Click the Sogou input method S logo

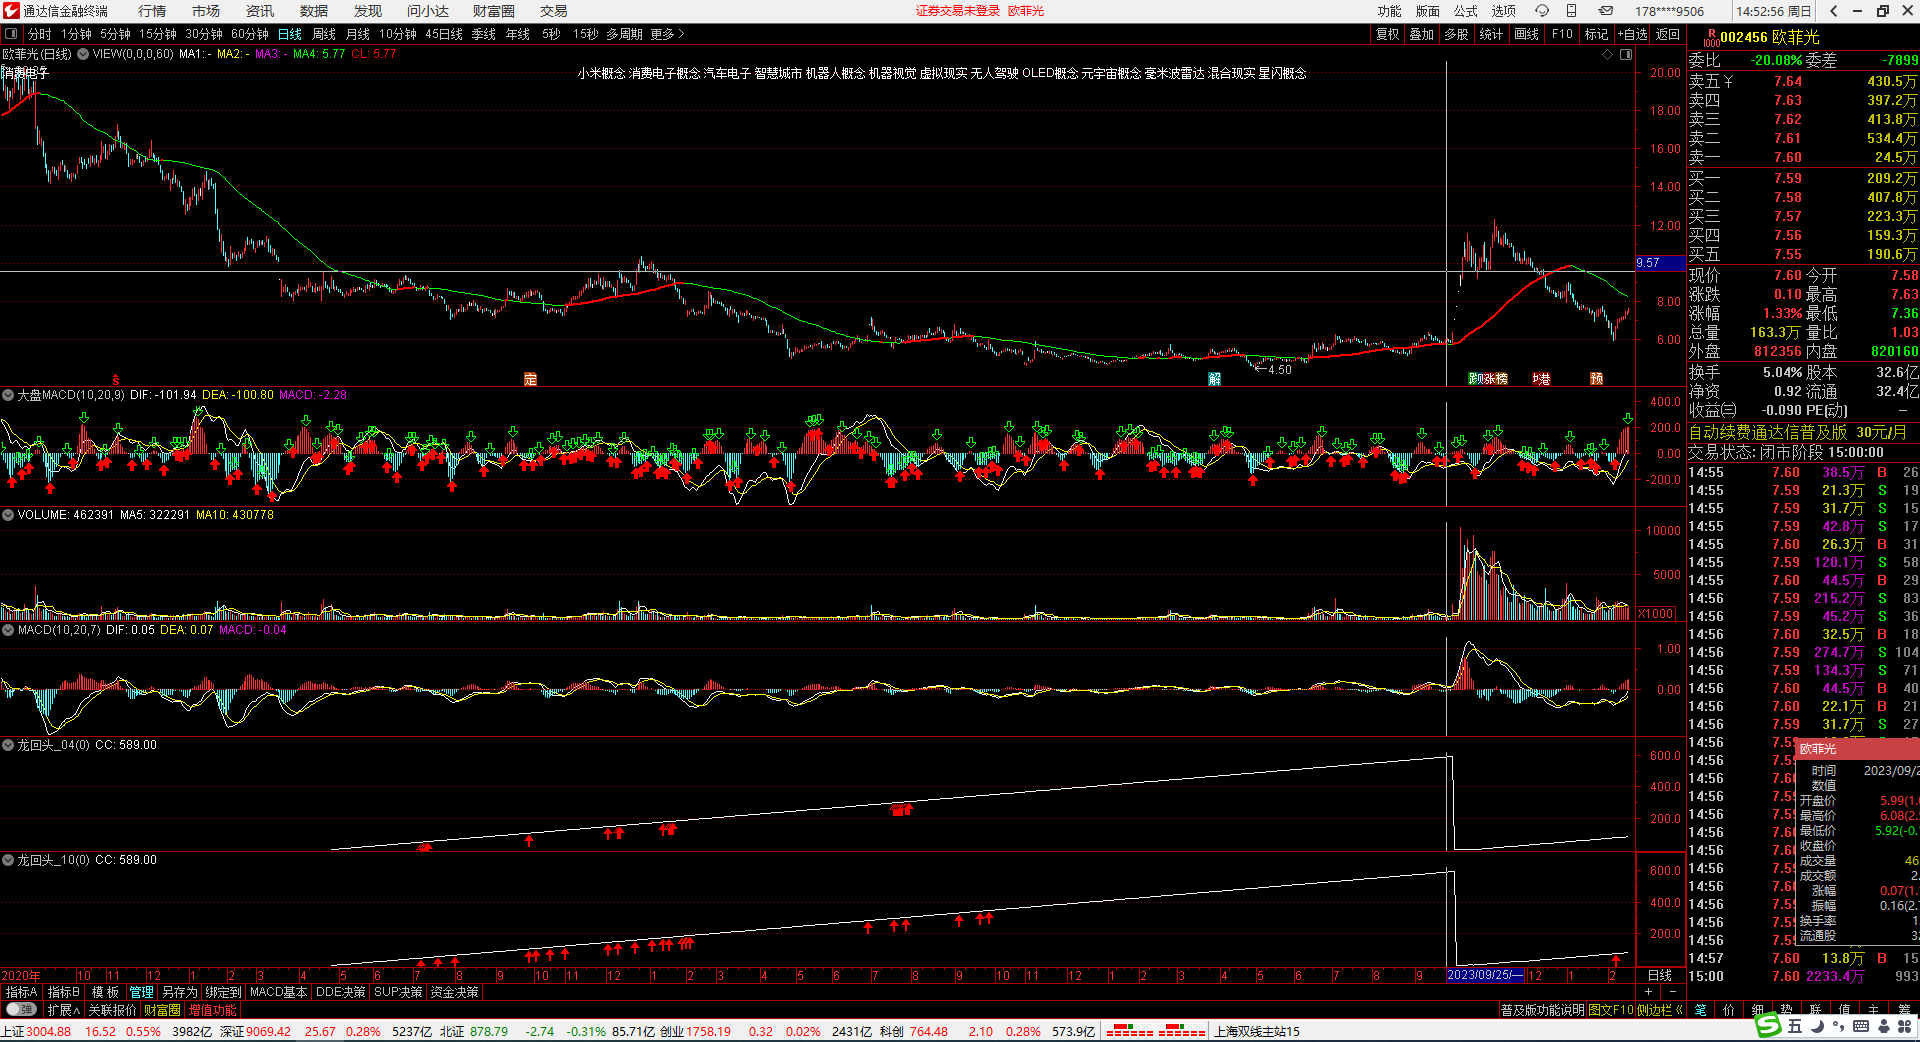point(1769,1025)
